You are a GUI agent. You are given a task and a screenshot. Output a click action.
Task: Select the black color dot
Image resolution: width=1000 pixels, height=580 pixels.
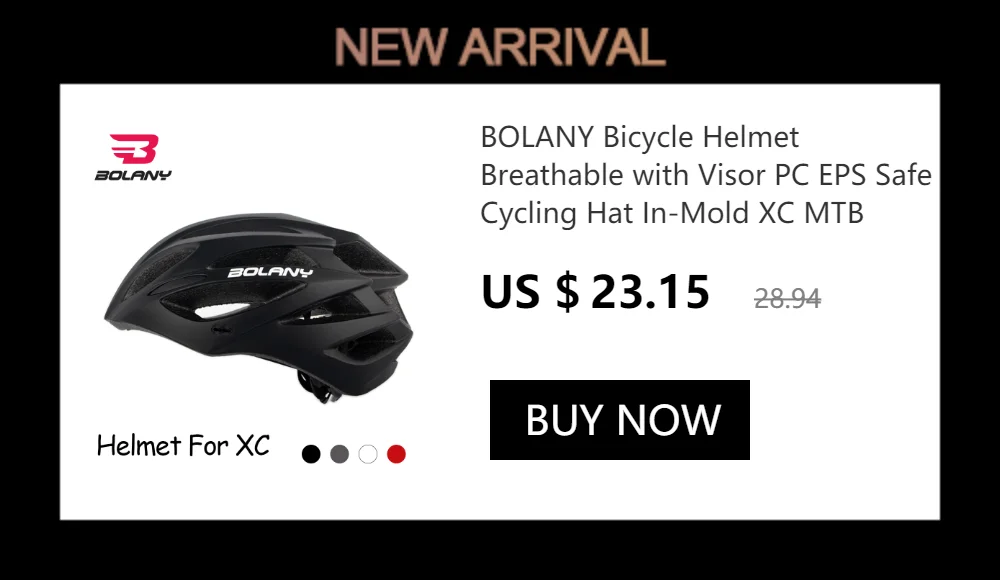311,454
